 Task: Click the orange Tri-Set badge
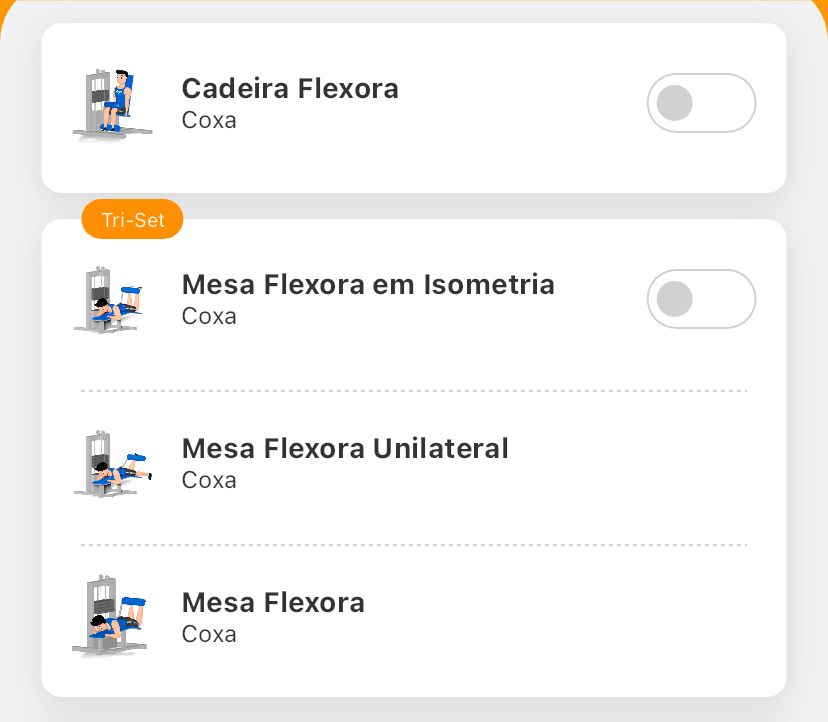tap(132, 220)
